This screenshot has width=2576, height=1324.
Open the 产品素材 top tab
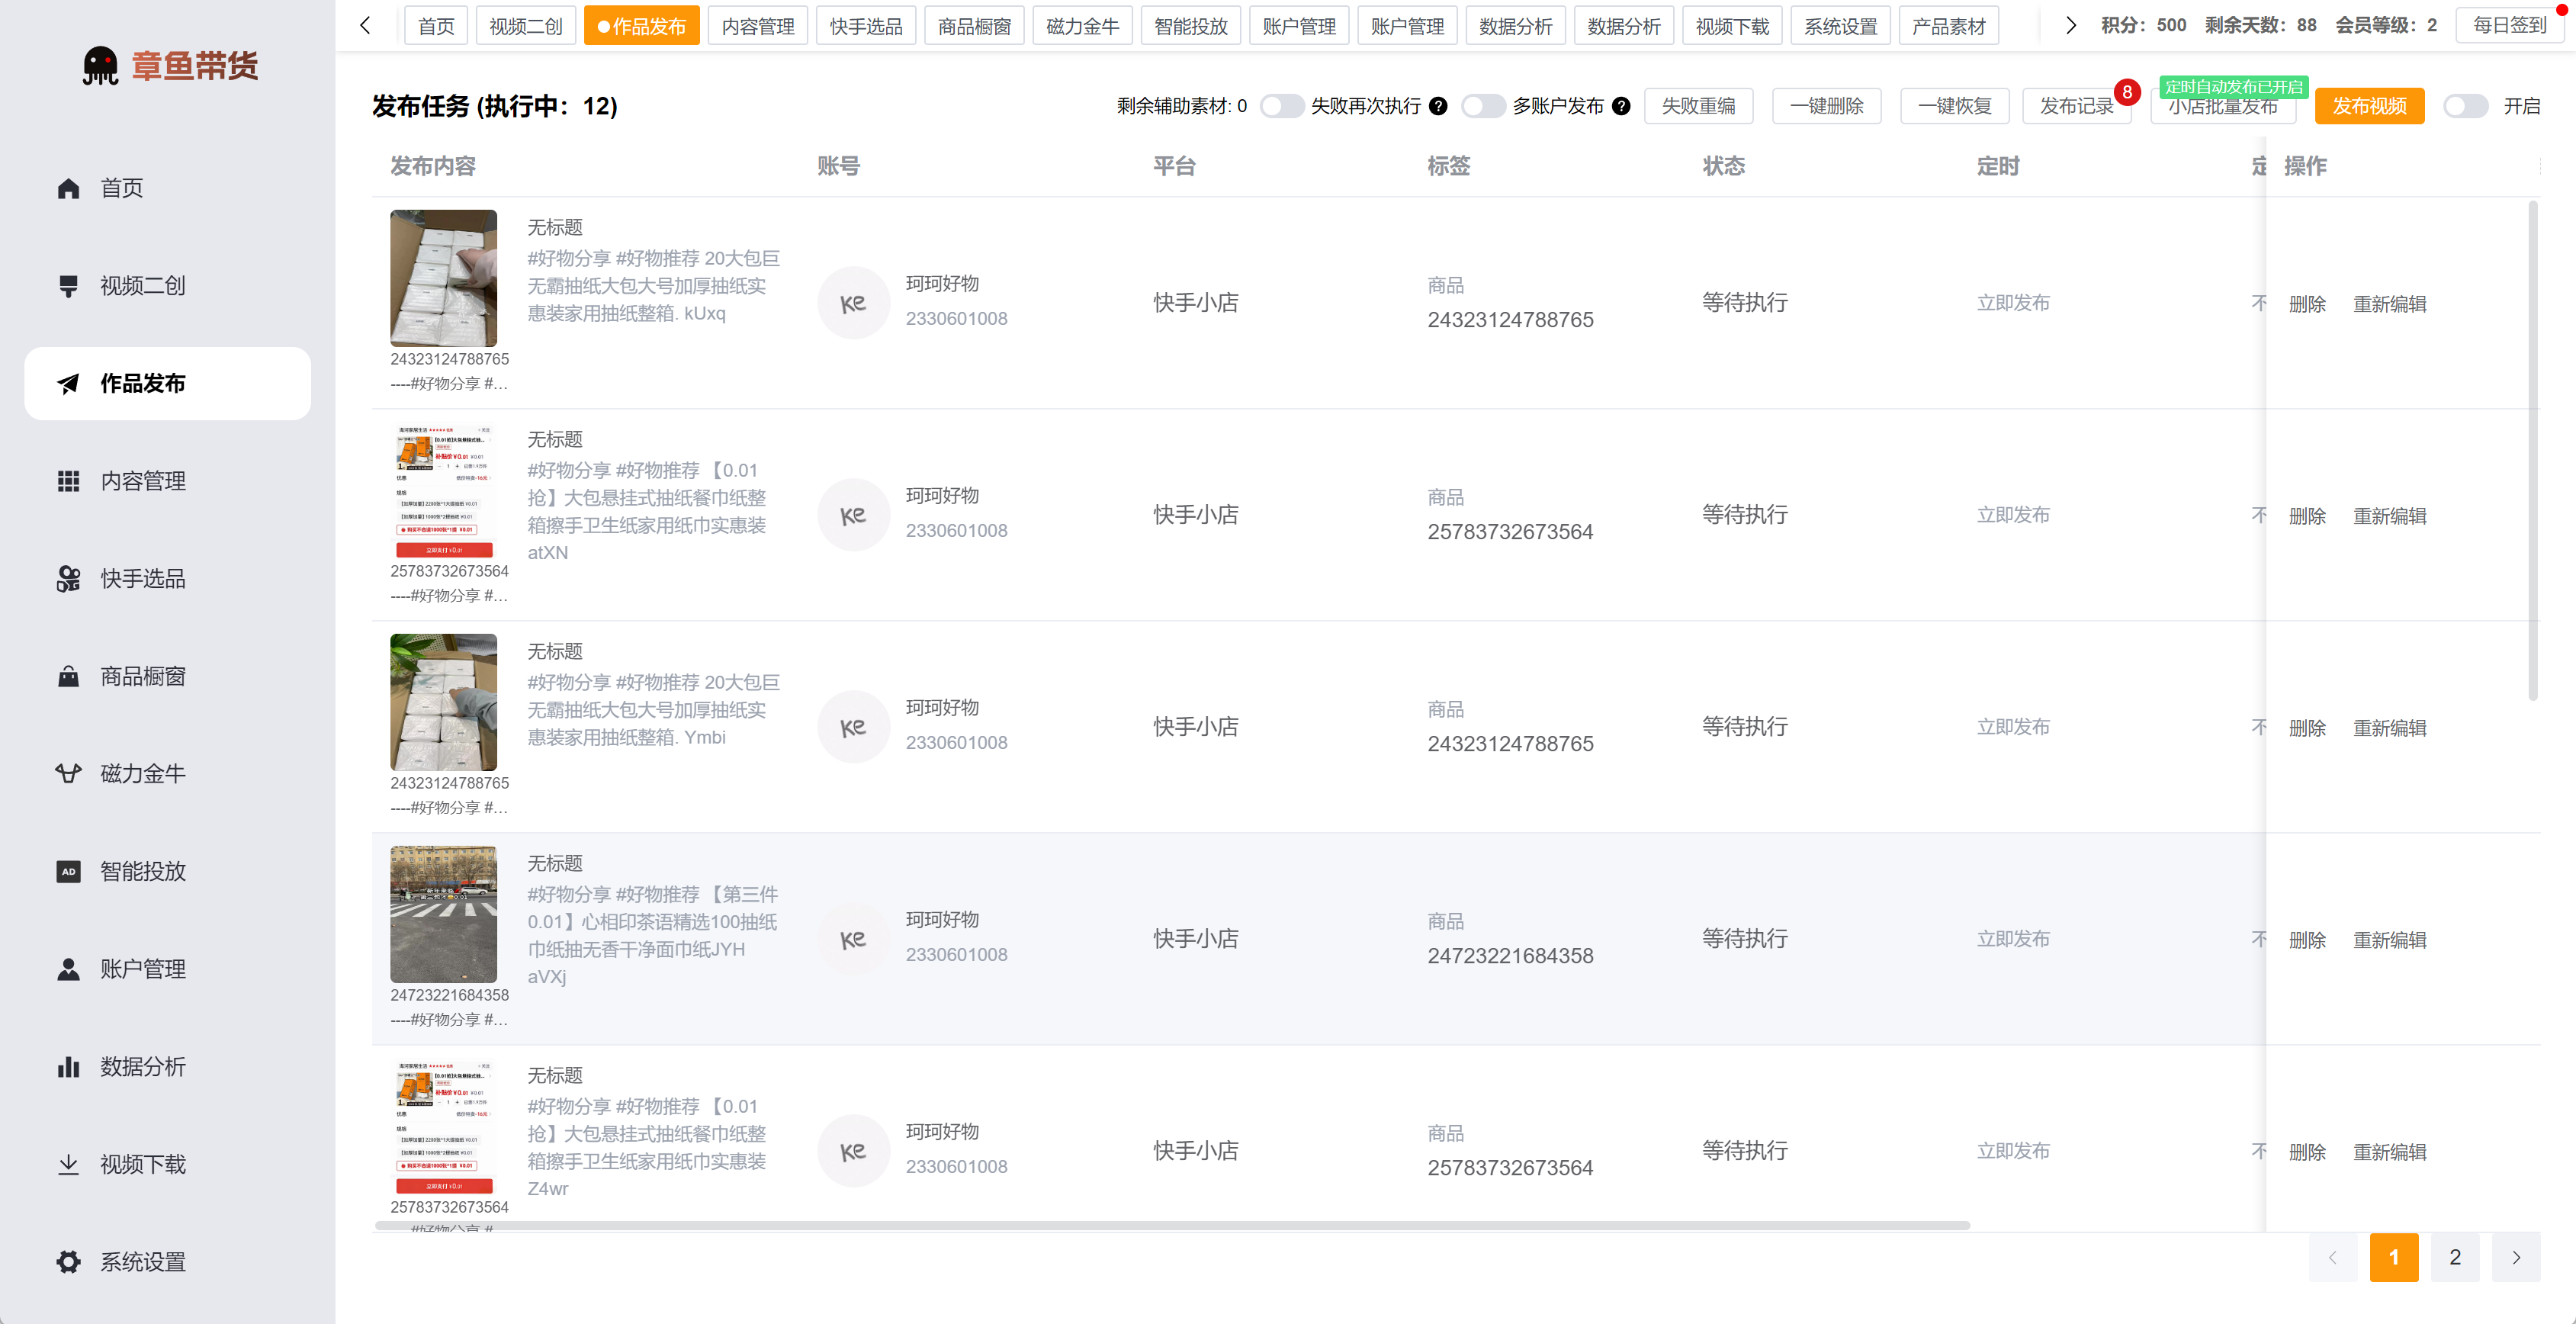point(1948,26)
